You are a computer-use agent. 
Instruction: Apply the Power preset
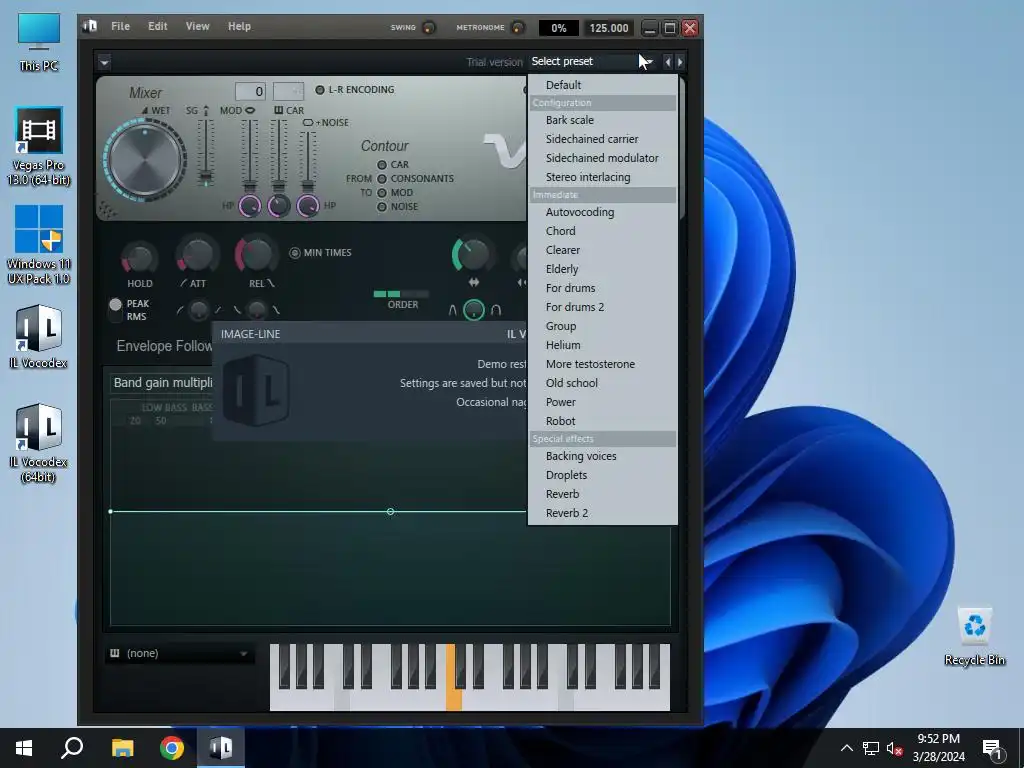coord(602,402)
